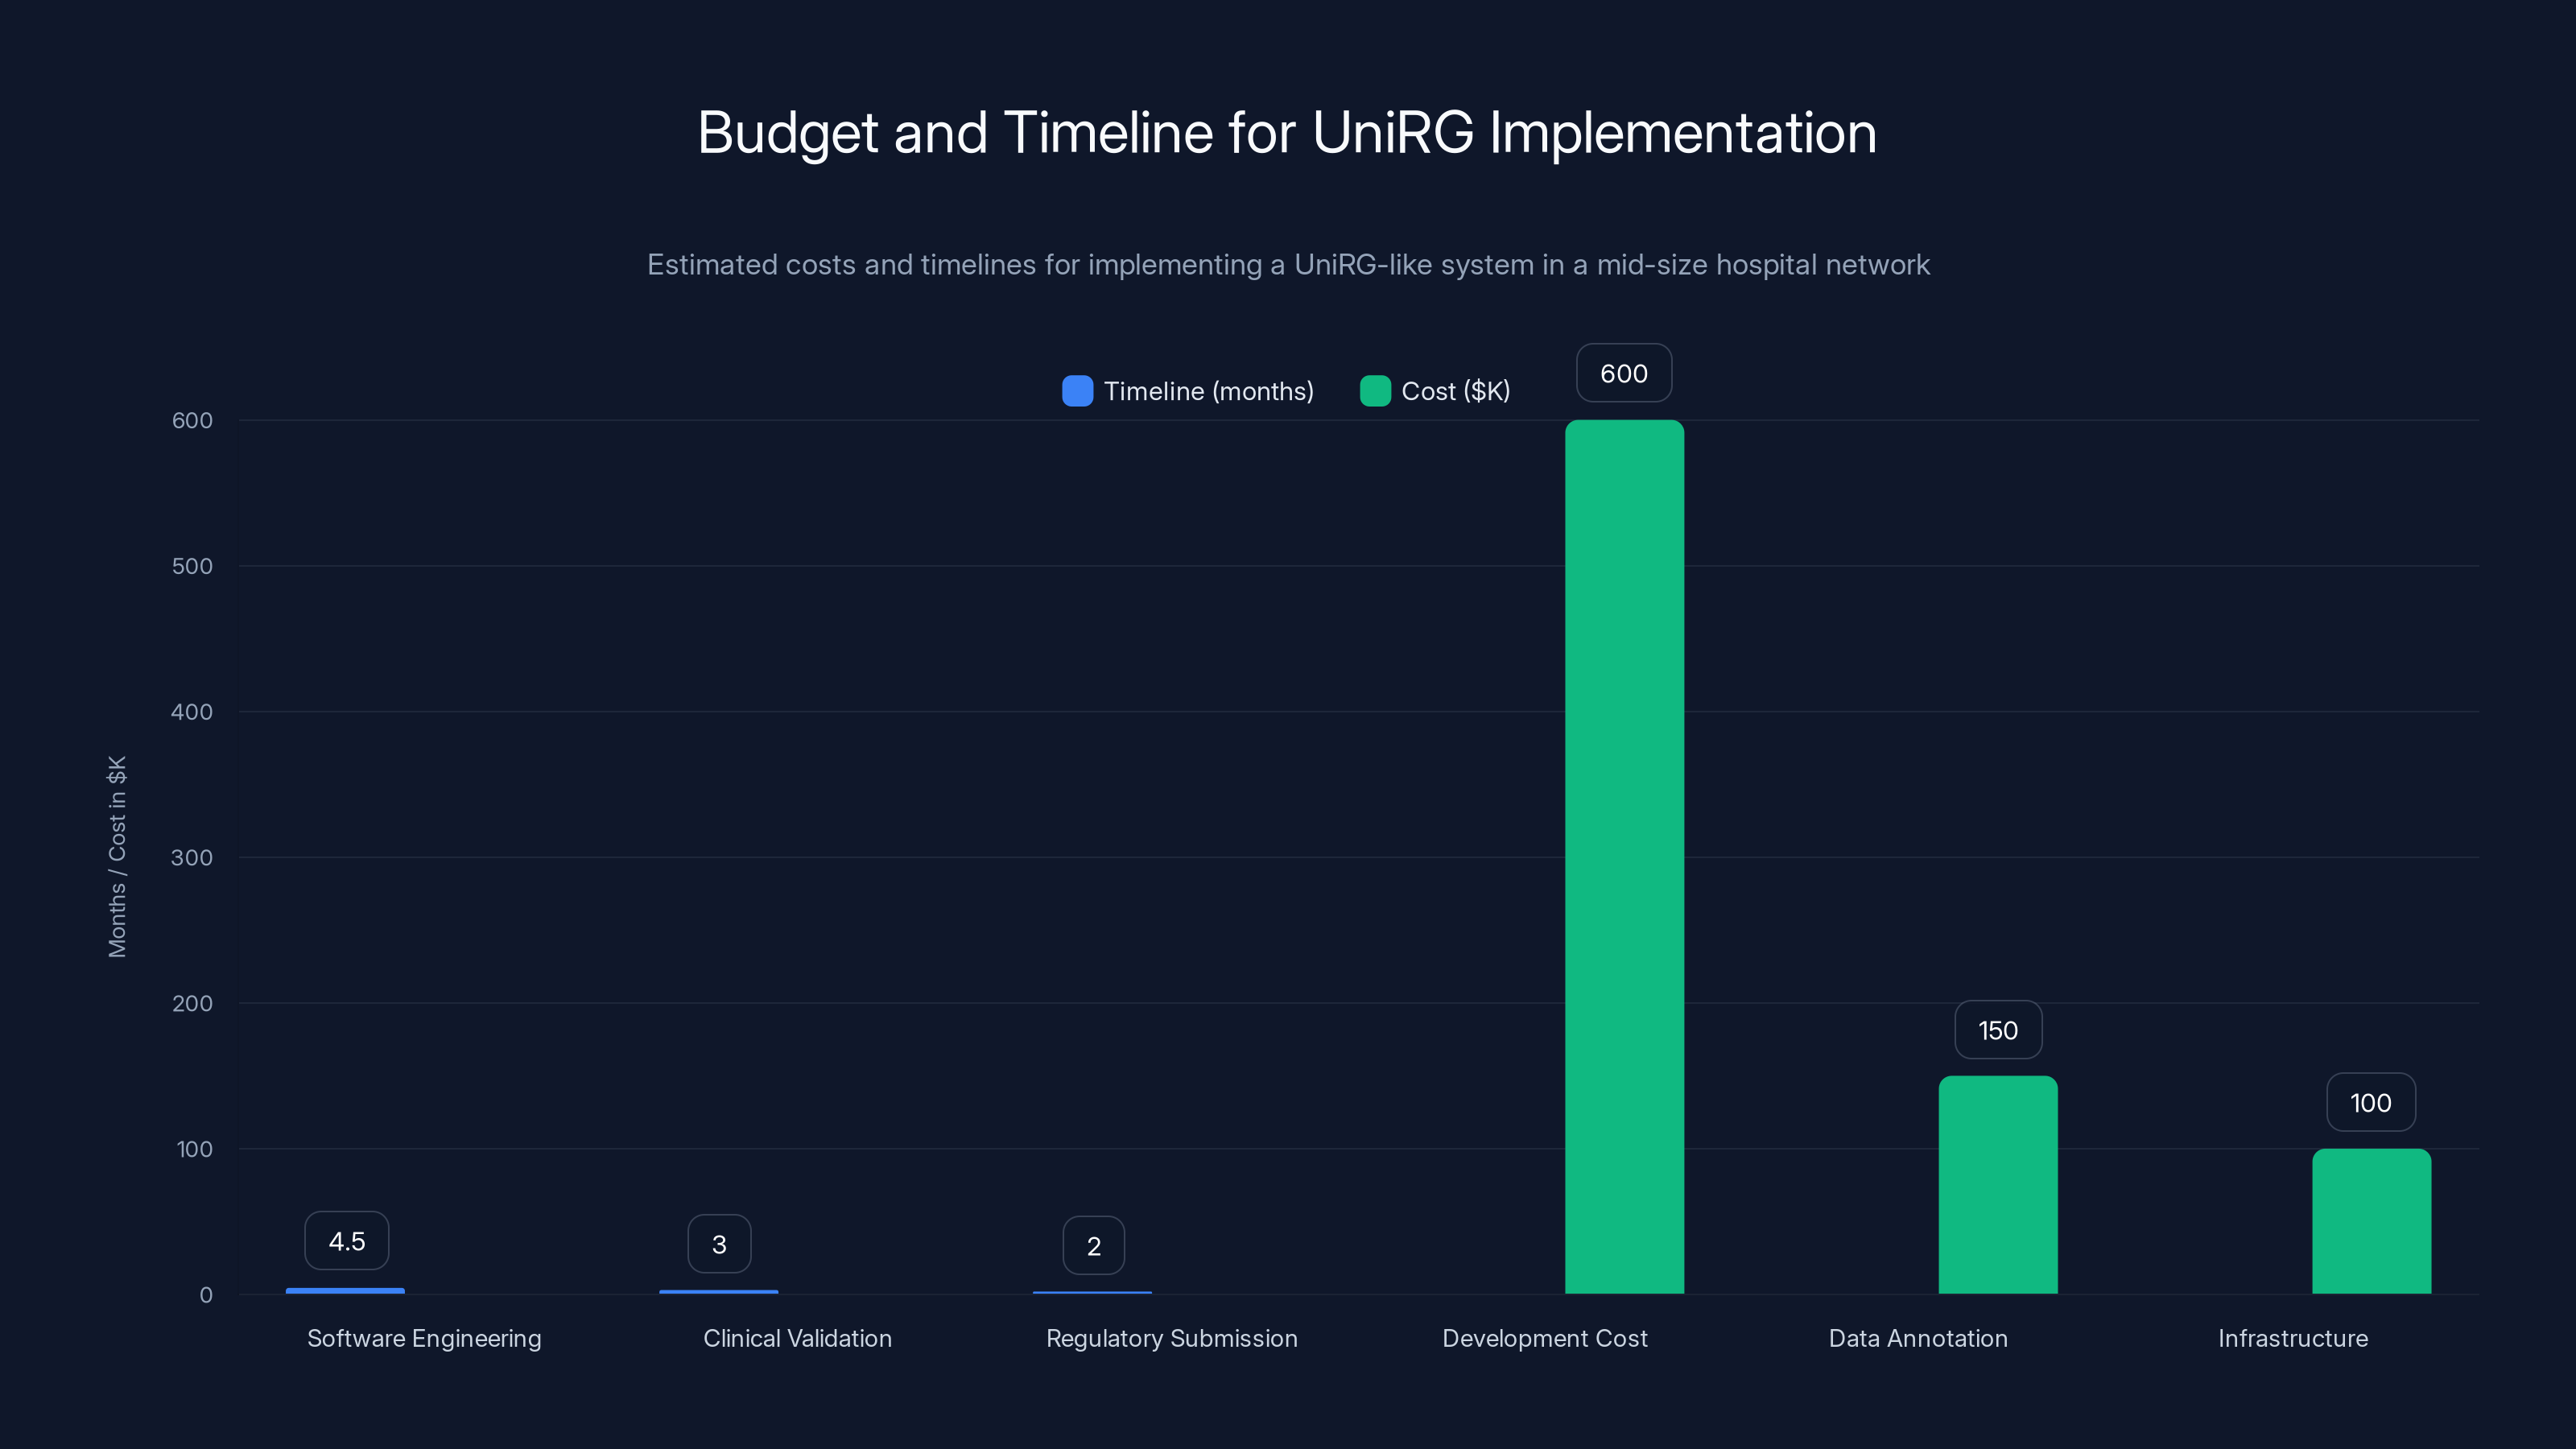The width and height of the screenshot is (2576, 1449).
Task: Click the green Cost ($K) legend swatch
Action: point(1374,391)
